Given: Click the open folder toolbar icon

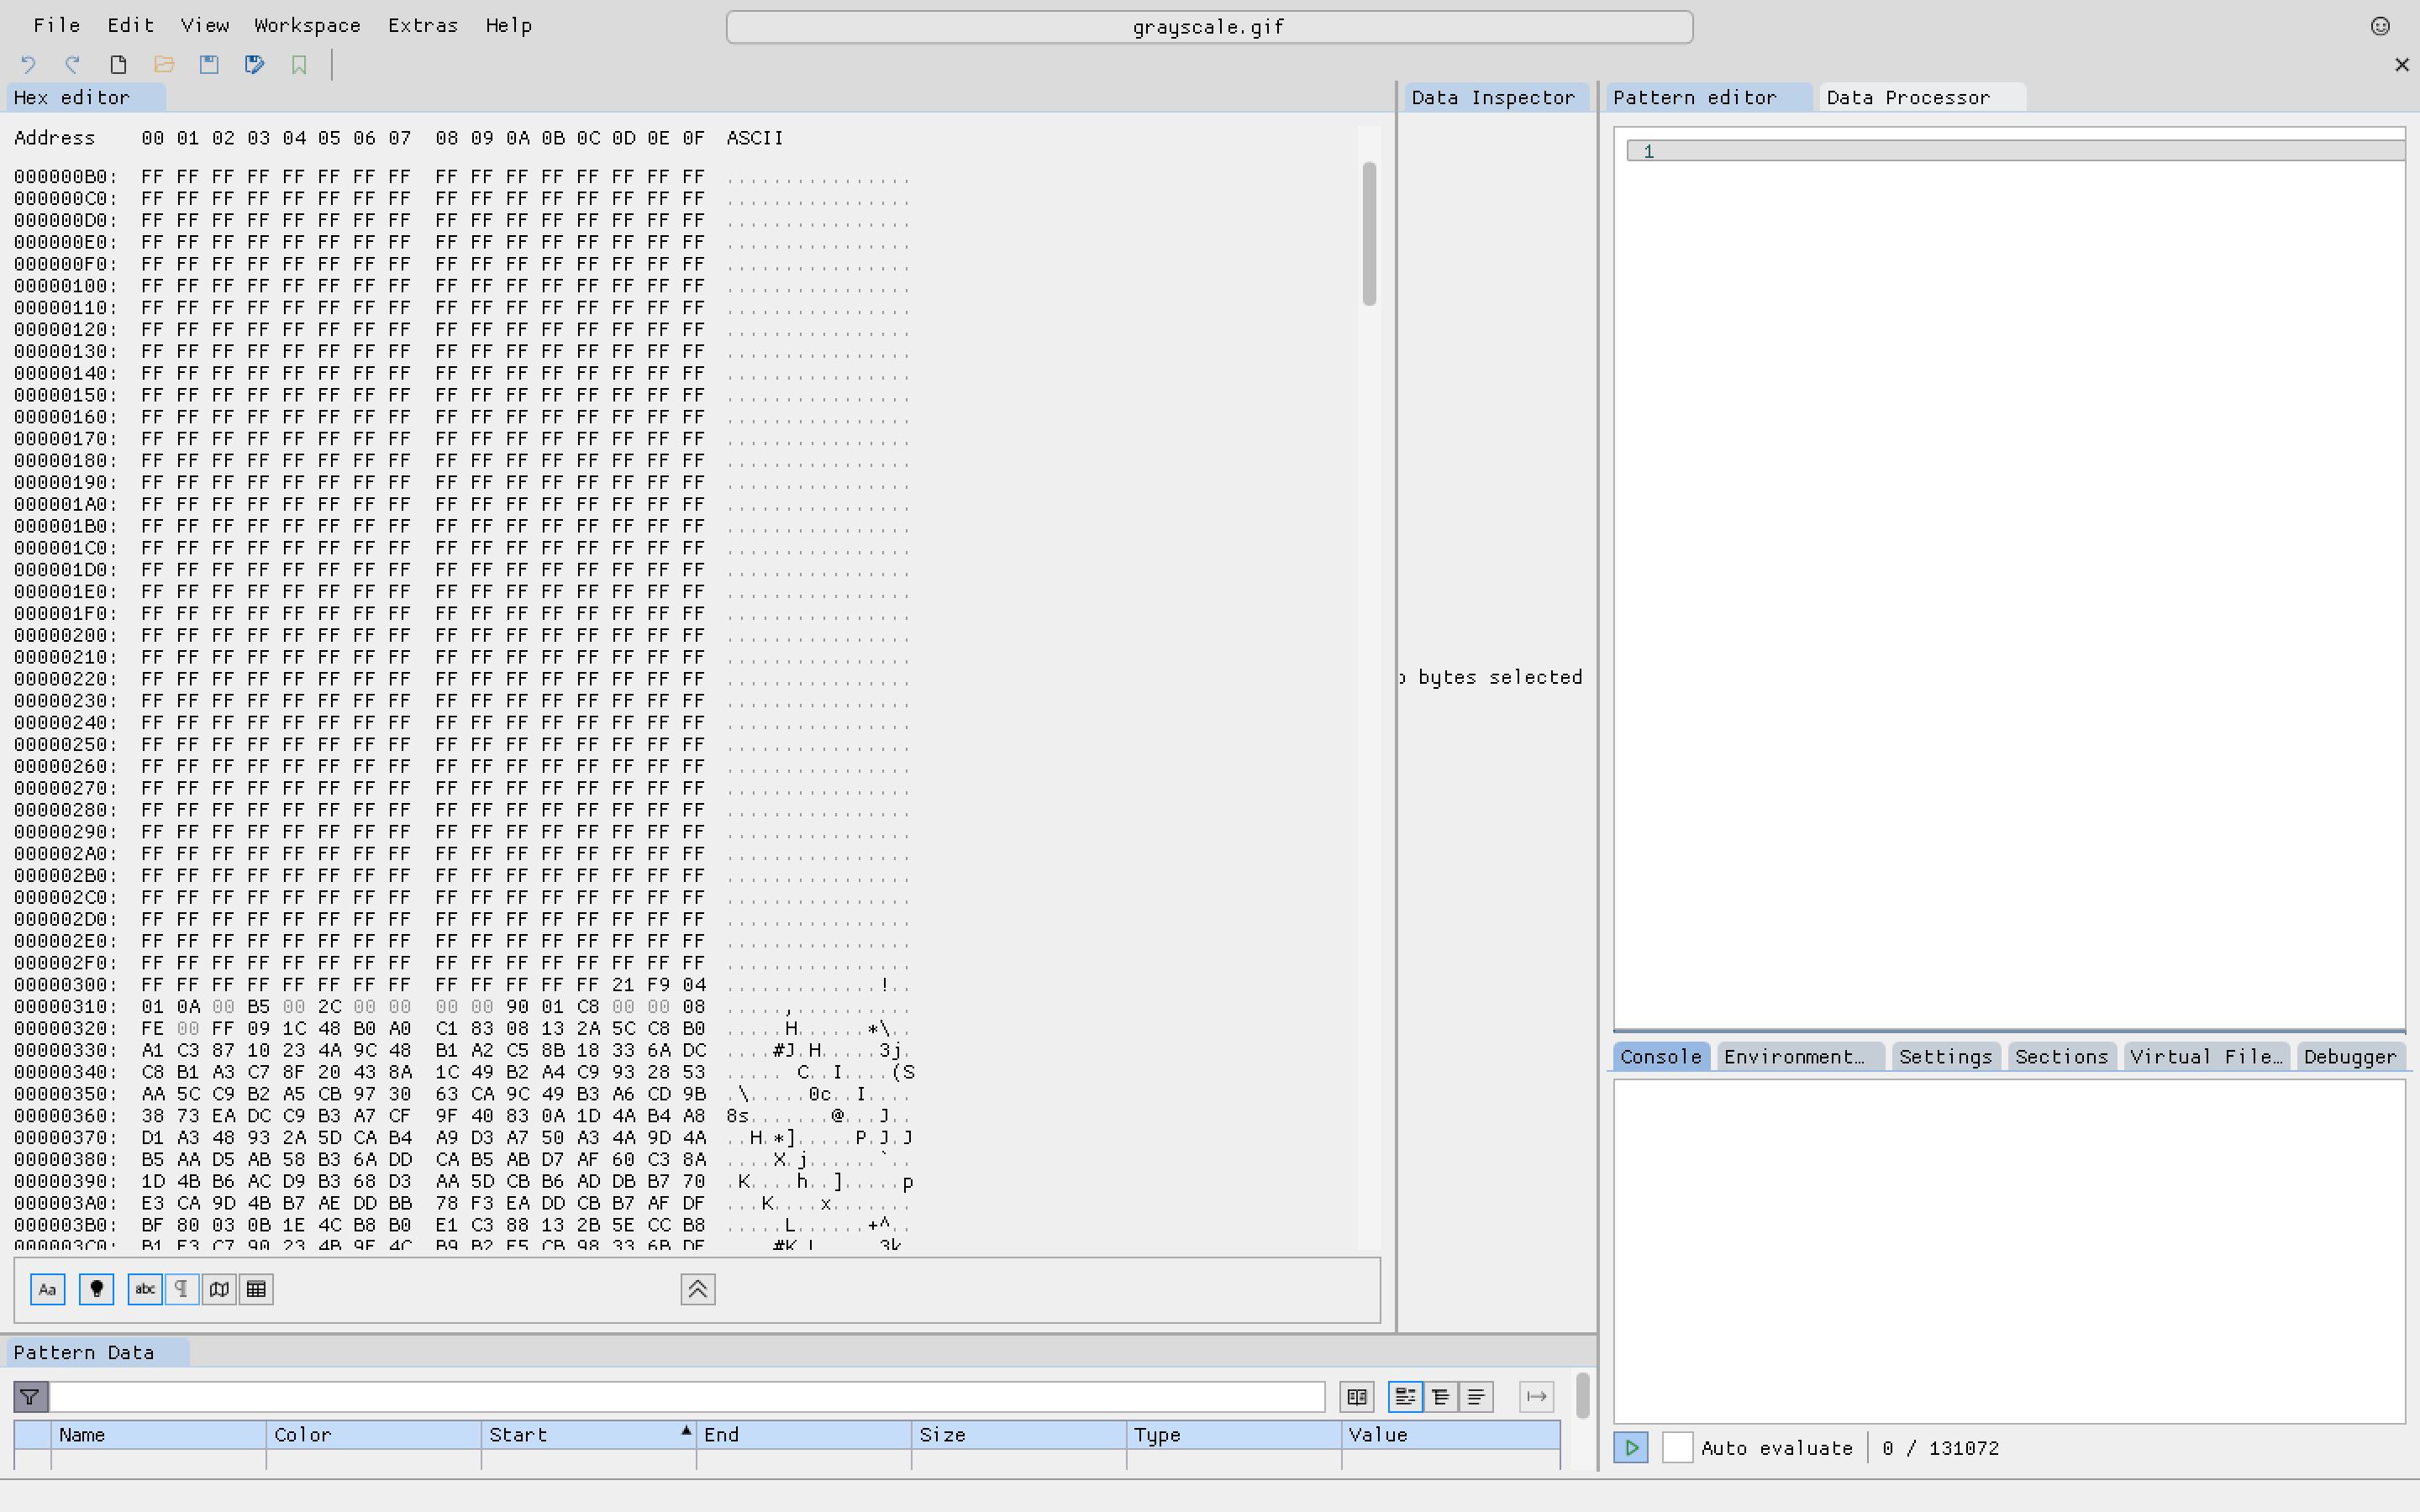Looking at the screenshot, I should 164,65.
